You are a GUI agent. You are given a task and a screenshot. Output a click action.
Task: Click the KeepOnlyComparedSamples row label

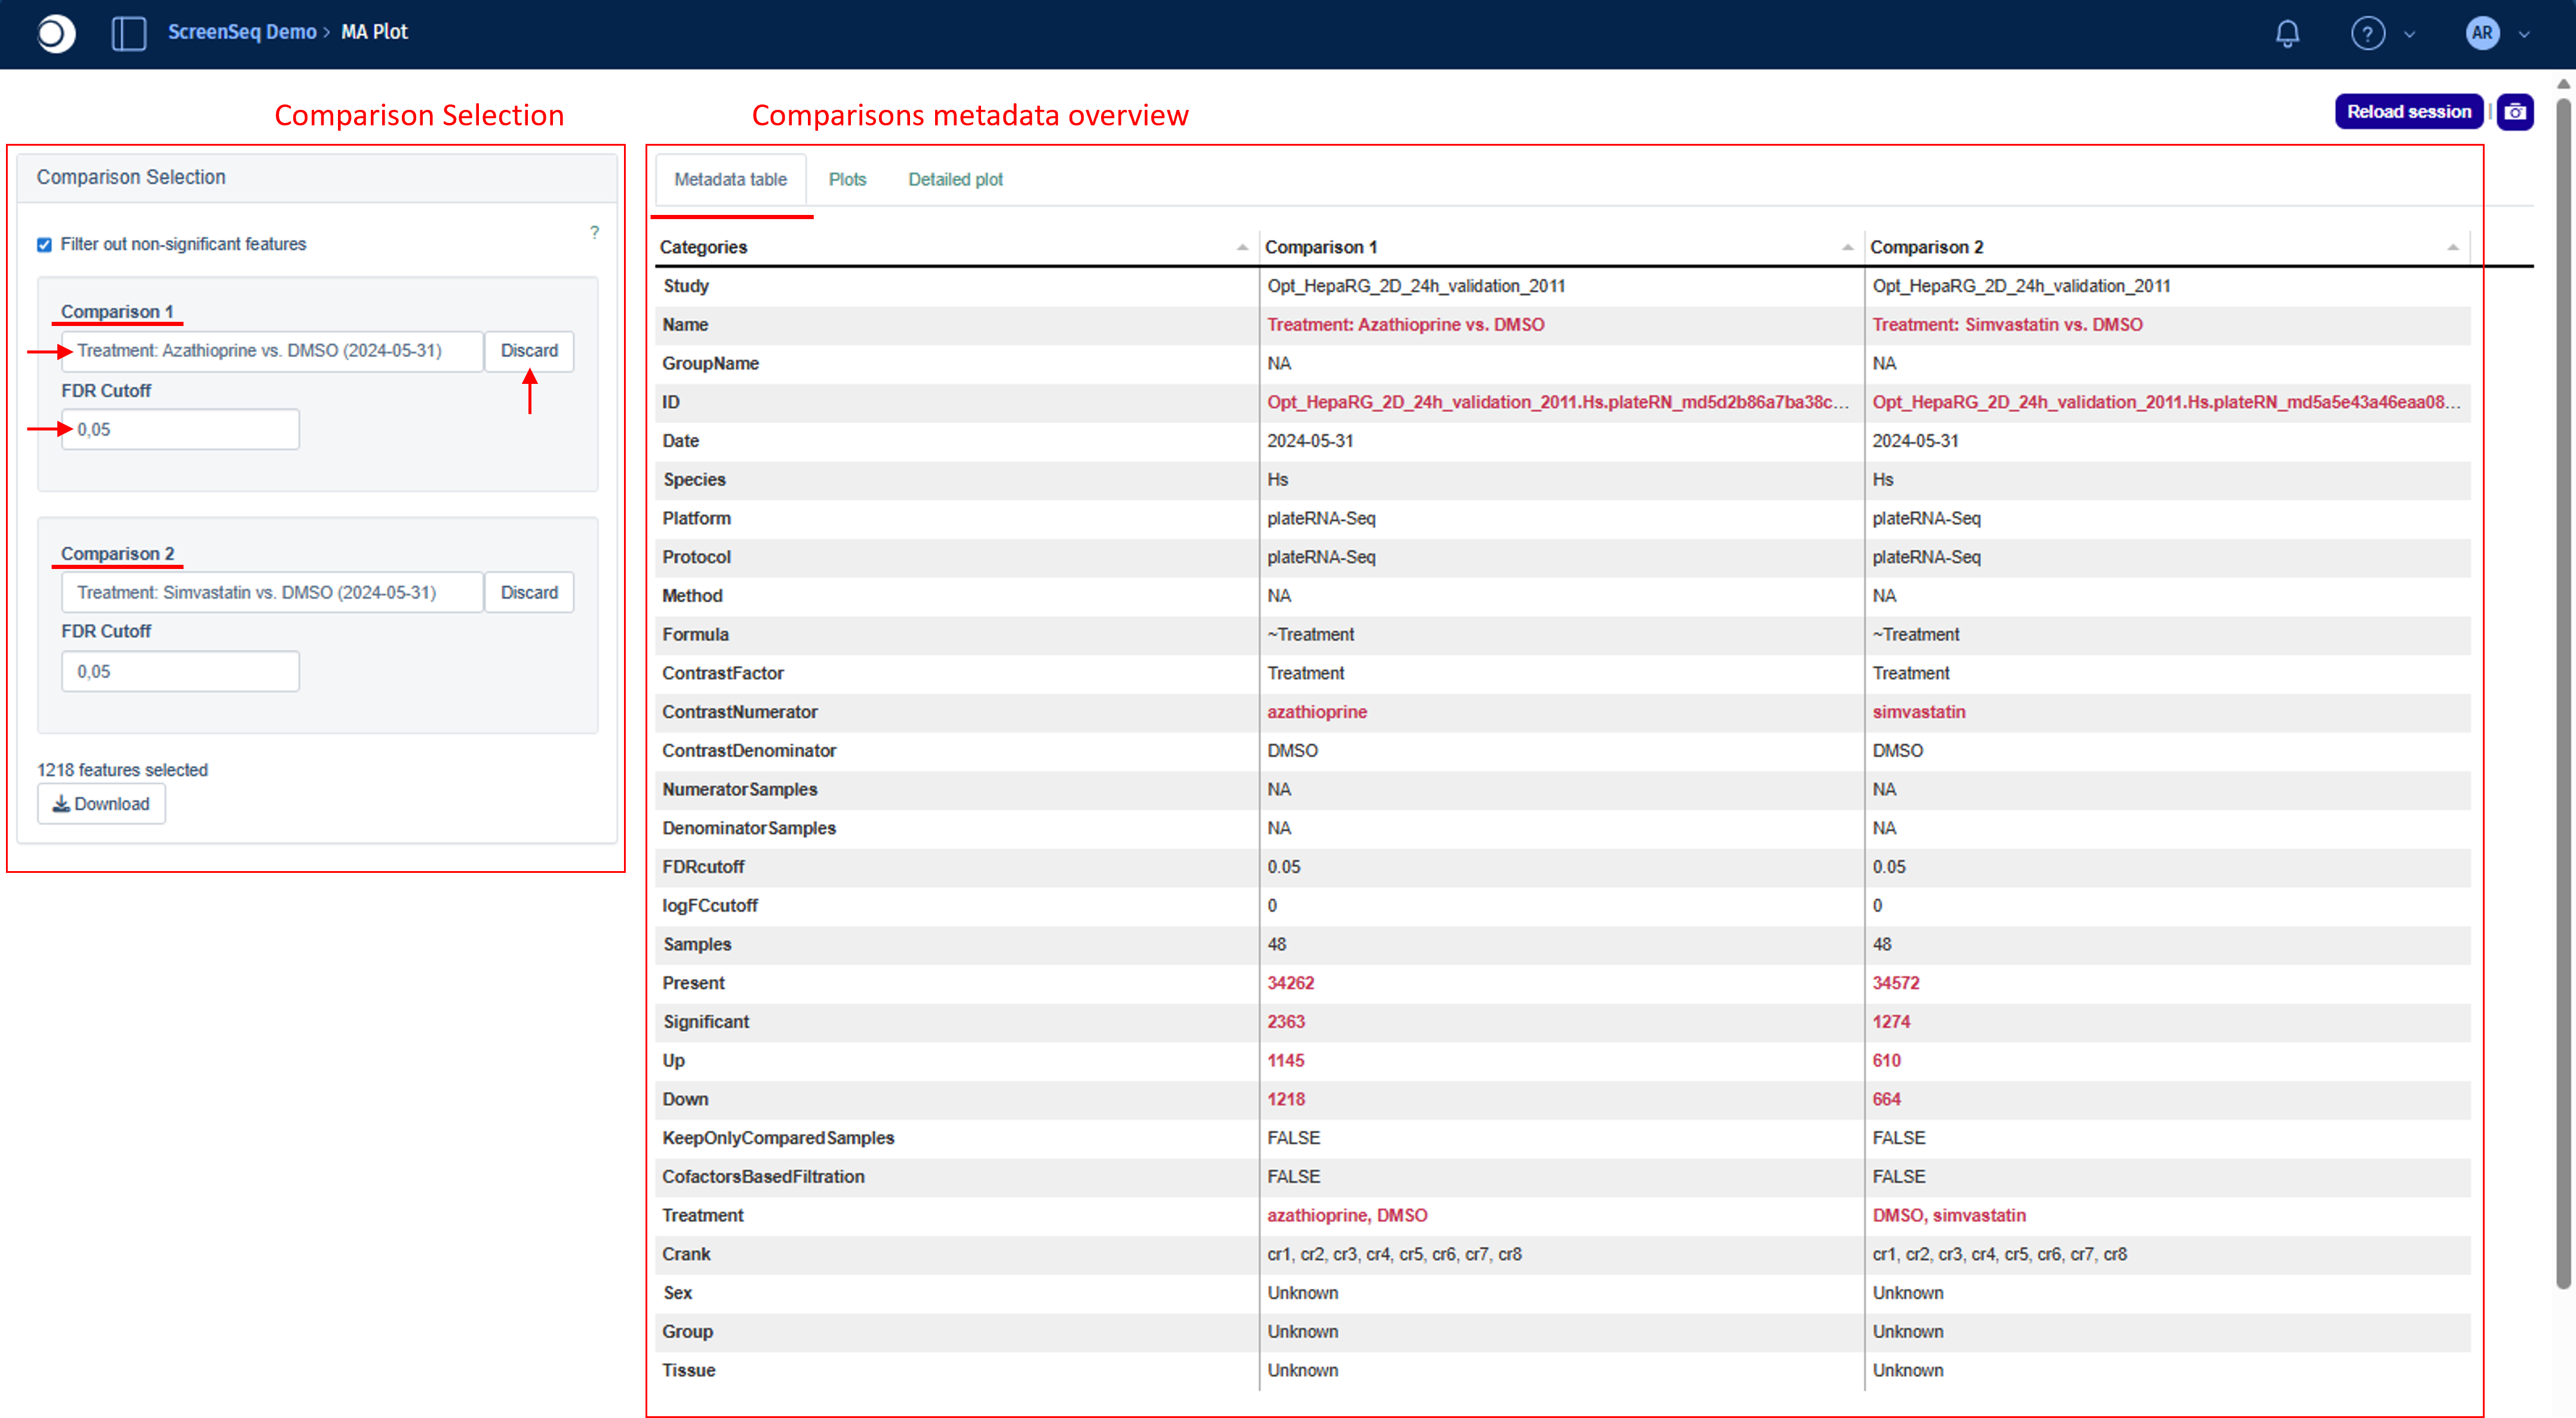[x=777, y=1138]
